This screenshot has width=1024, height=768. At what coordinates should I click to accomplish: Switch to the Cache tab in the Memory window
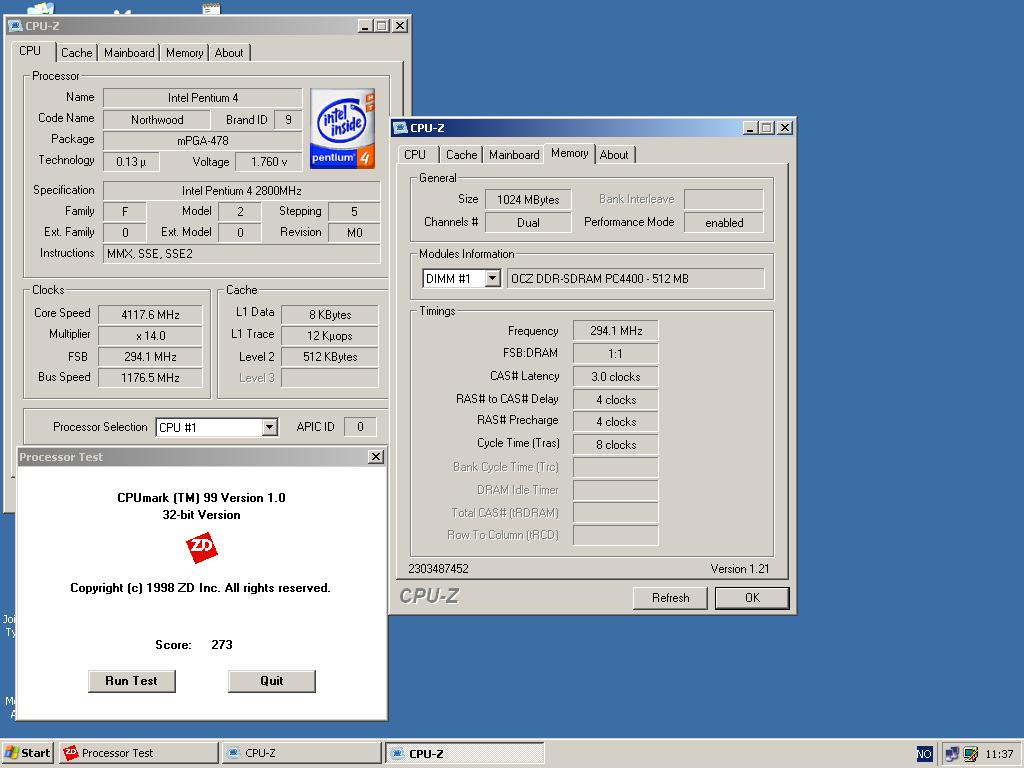coord(461,155)
